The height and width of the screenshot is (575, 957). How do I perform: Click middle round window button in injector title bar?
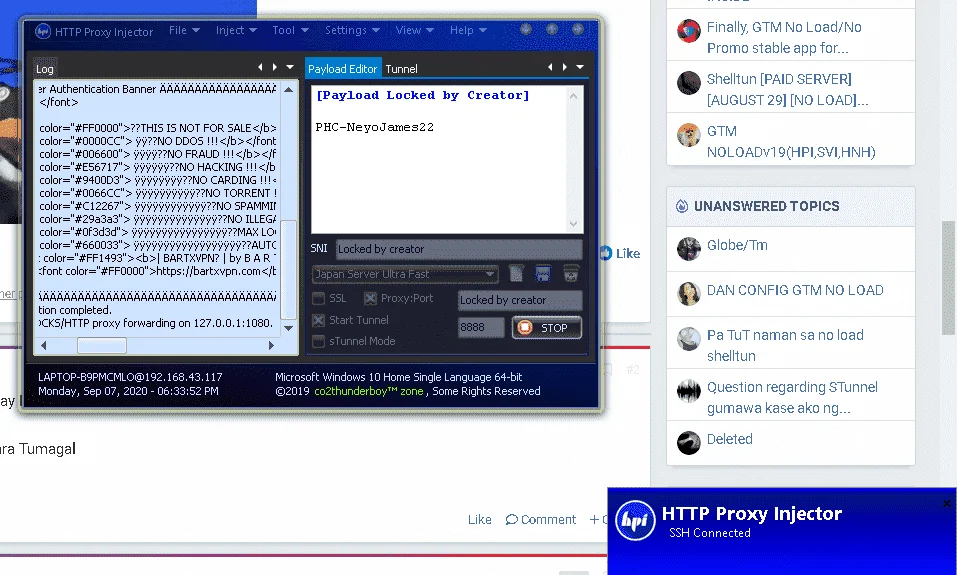[x=552, y=29]
